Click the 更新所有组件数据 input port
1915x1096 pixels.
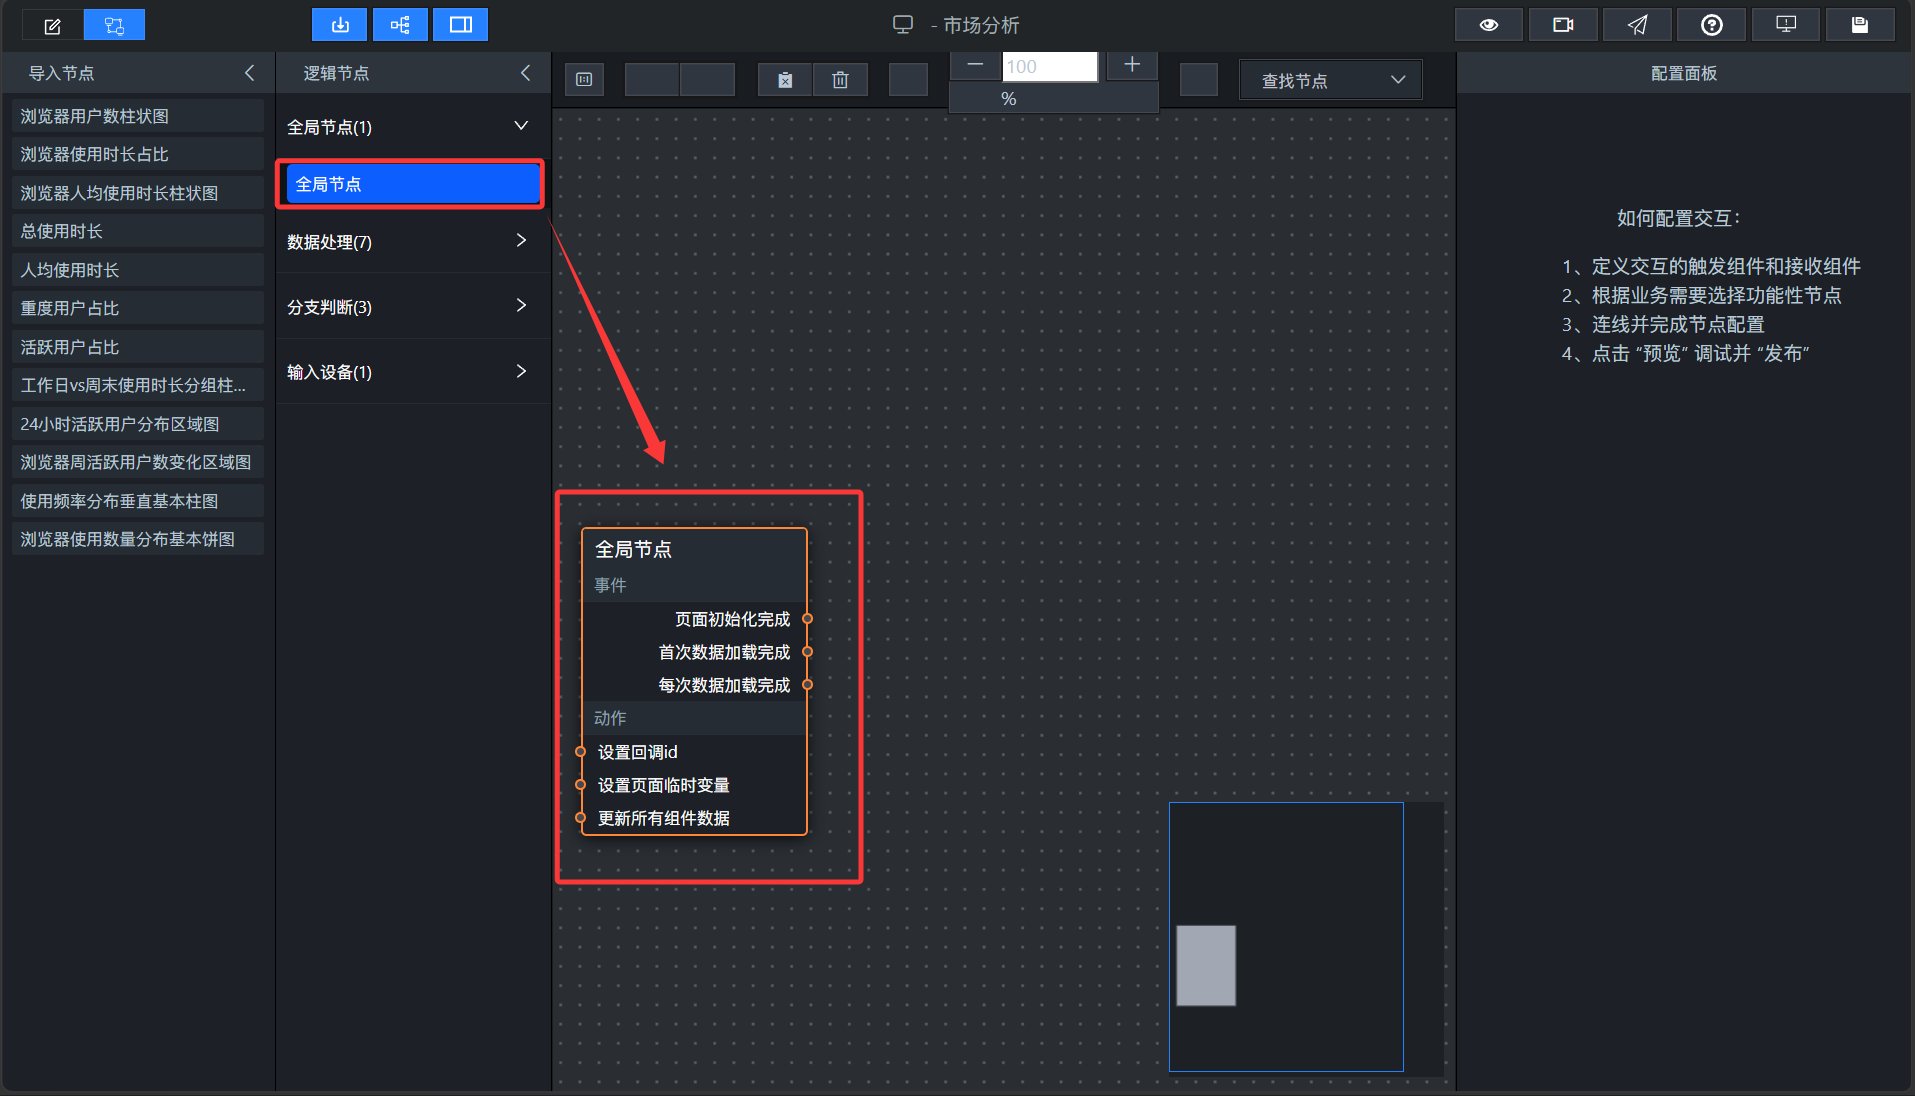(x=581, y=818)
